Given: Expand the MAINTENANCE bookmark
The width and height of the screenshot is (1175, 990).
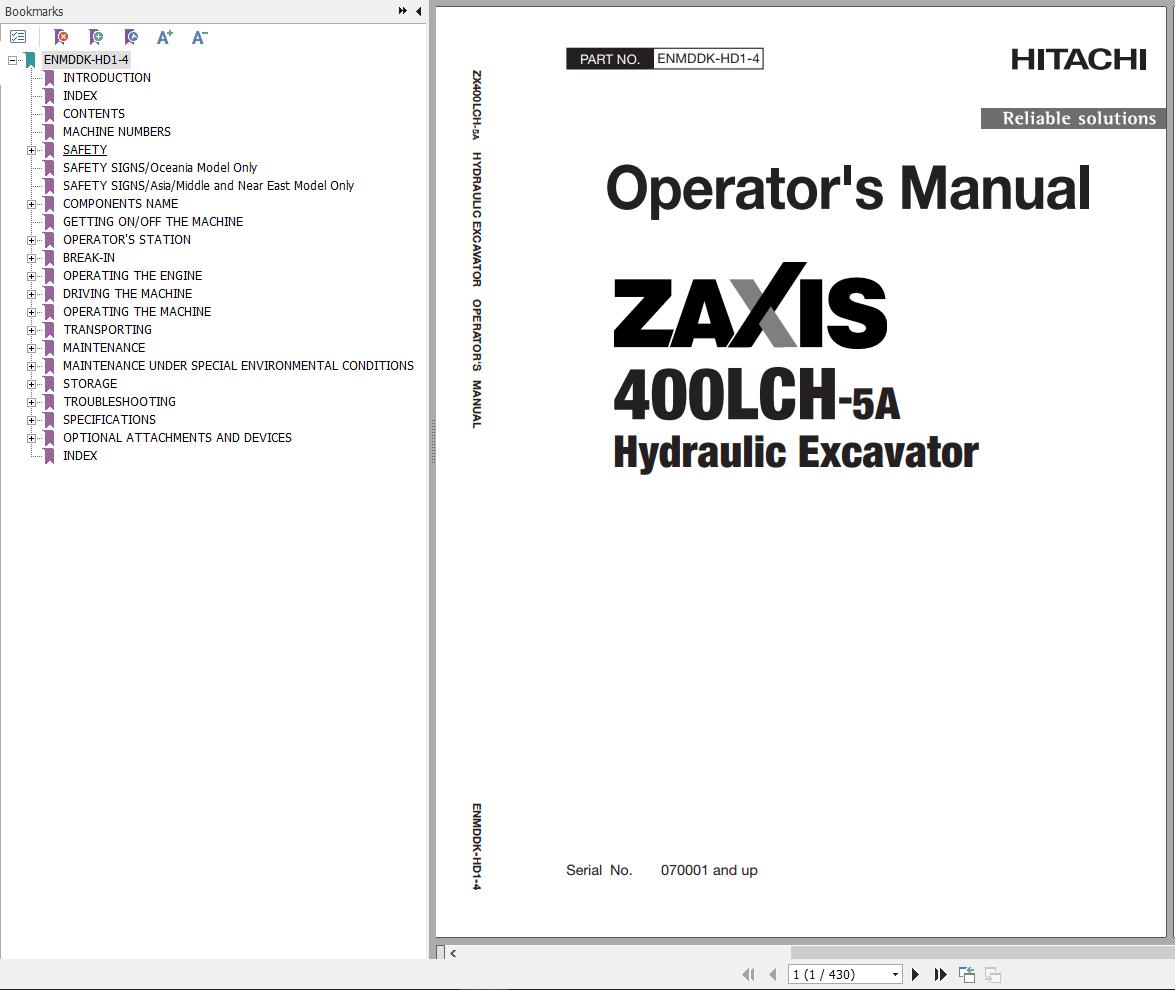Looking at the screenshot, I should pos(31,348).
